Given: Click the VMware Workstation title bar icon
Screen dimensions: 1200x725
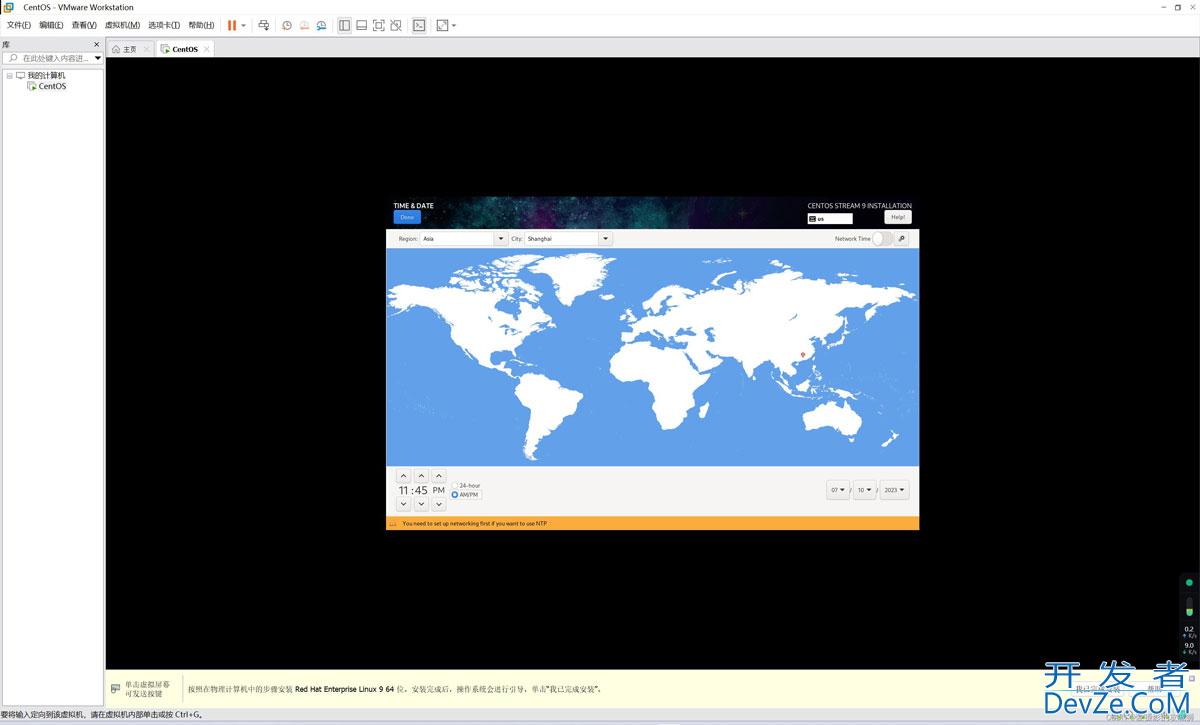Looking at the screenshot, I should tap(9, 7).
